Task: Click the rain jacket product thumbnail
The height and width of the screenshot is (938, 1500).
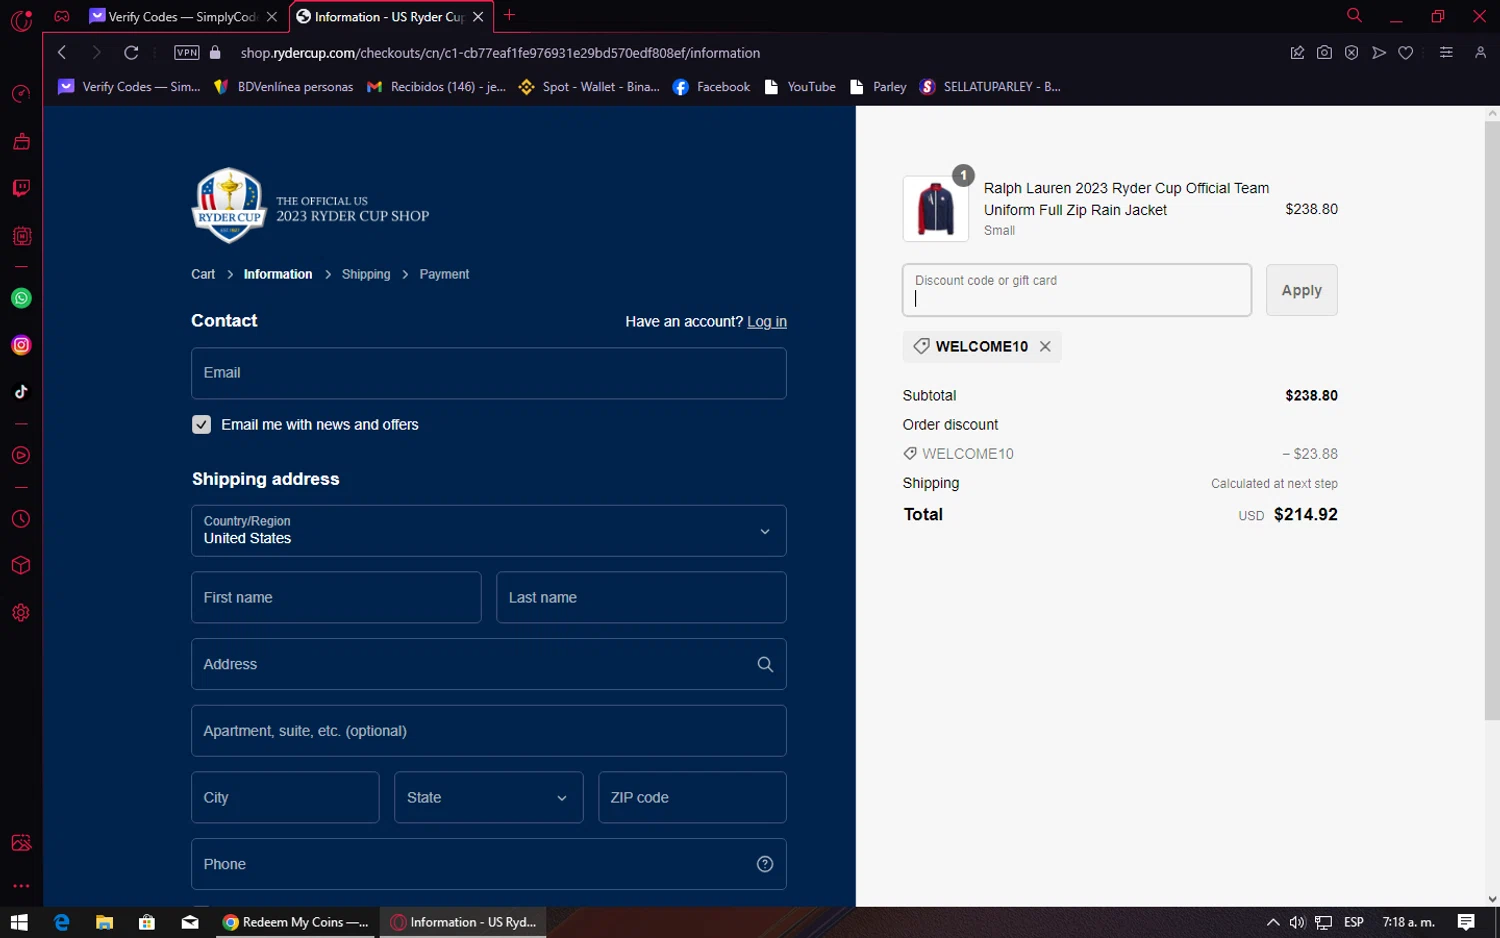Action: click(935, 208)
